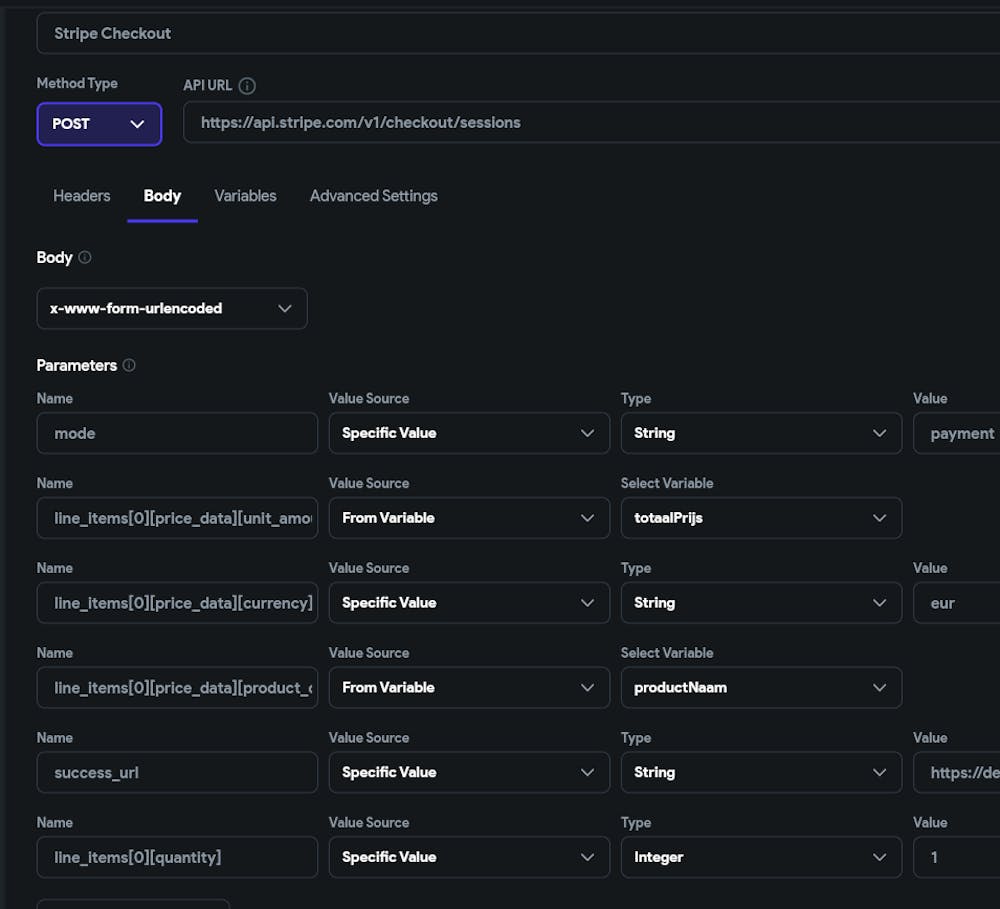This screenshot has width=1000, height=909.
Task: Open Value Source dropdown for currency parameter
Action: pos(469,603)
